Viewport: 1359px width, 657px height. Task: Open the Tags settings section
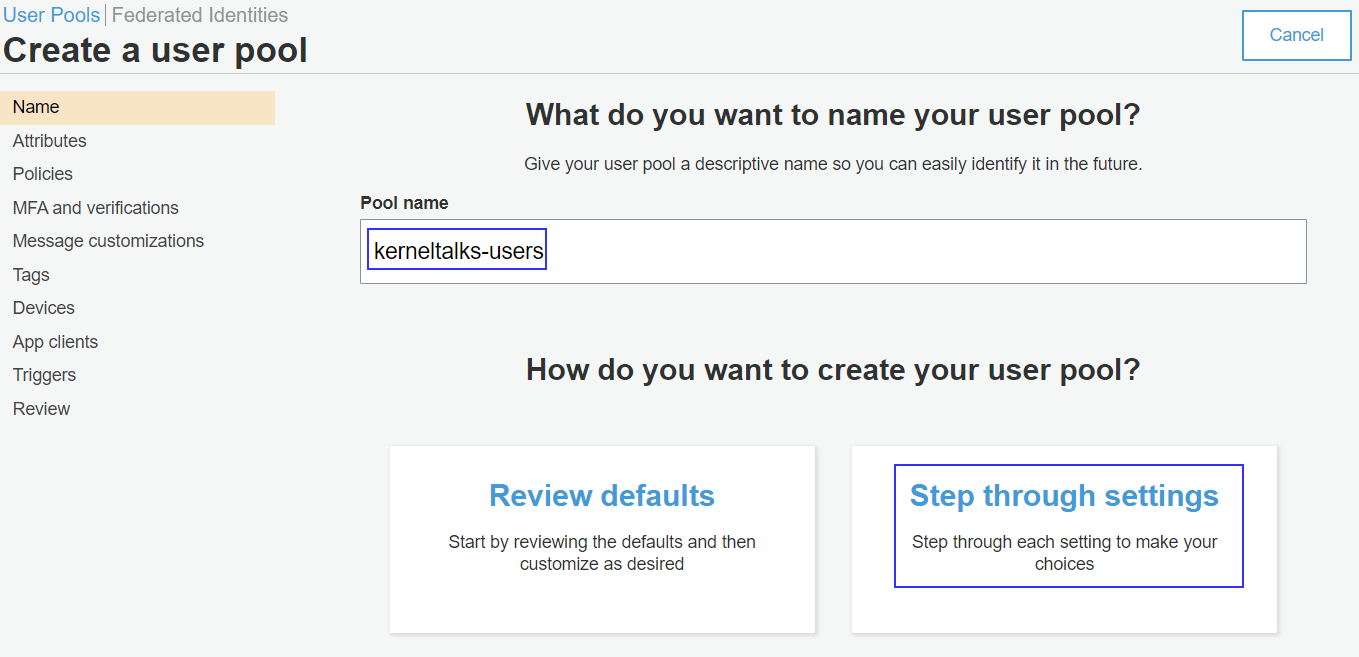pyautogui.click(x=30, y=274)
